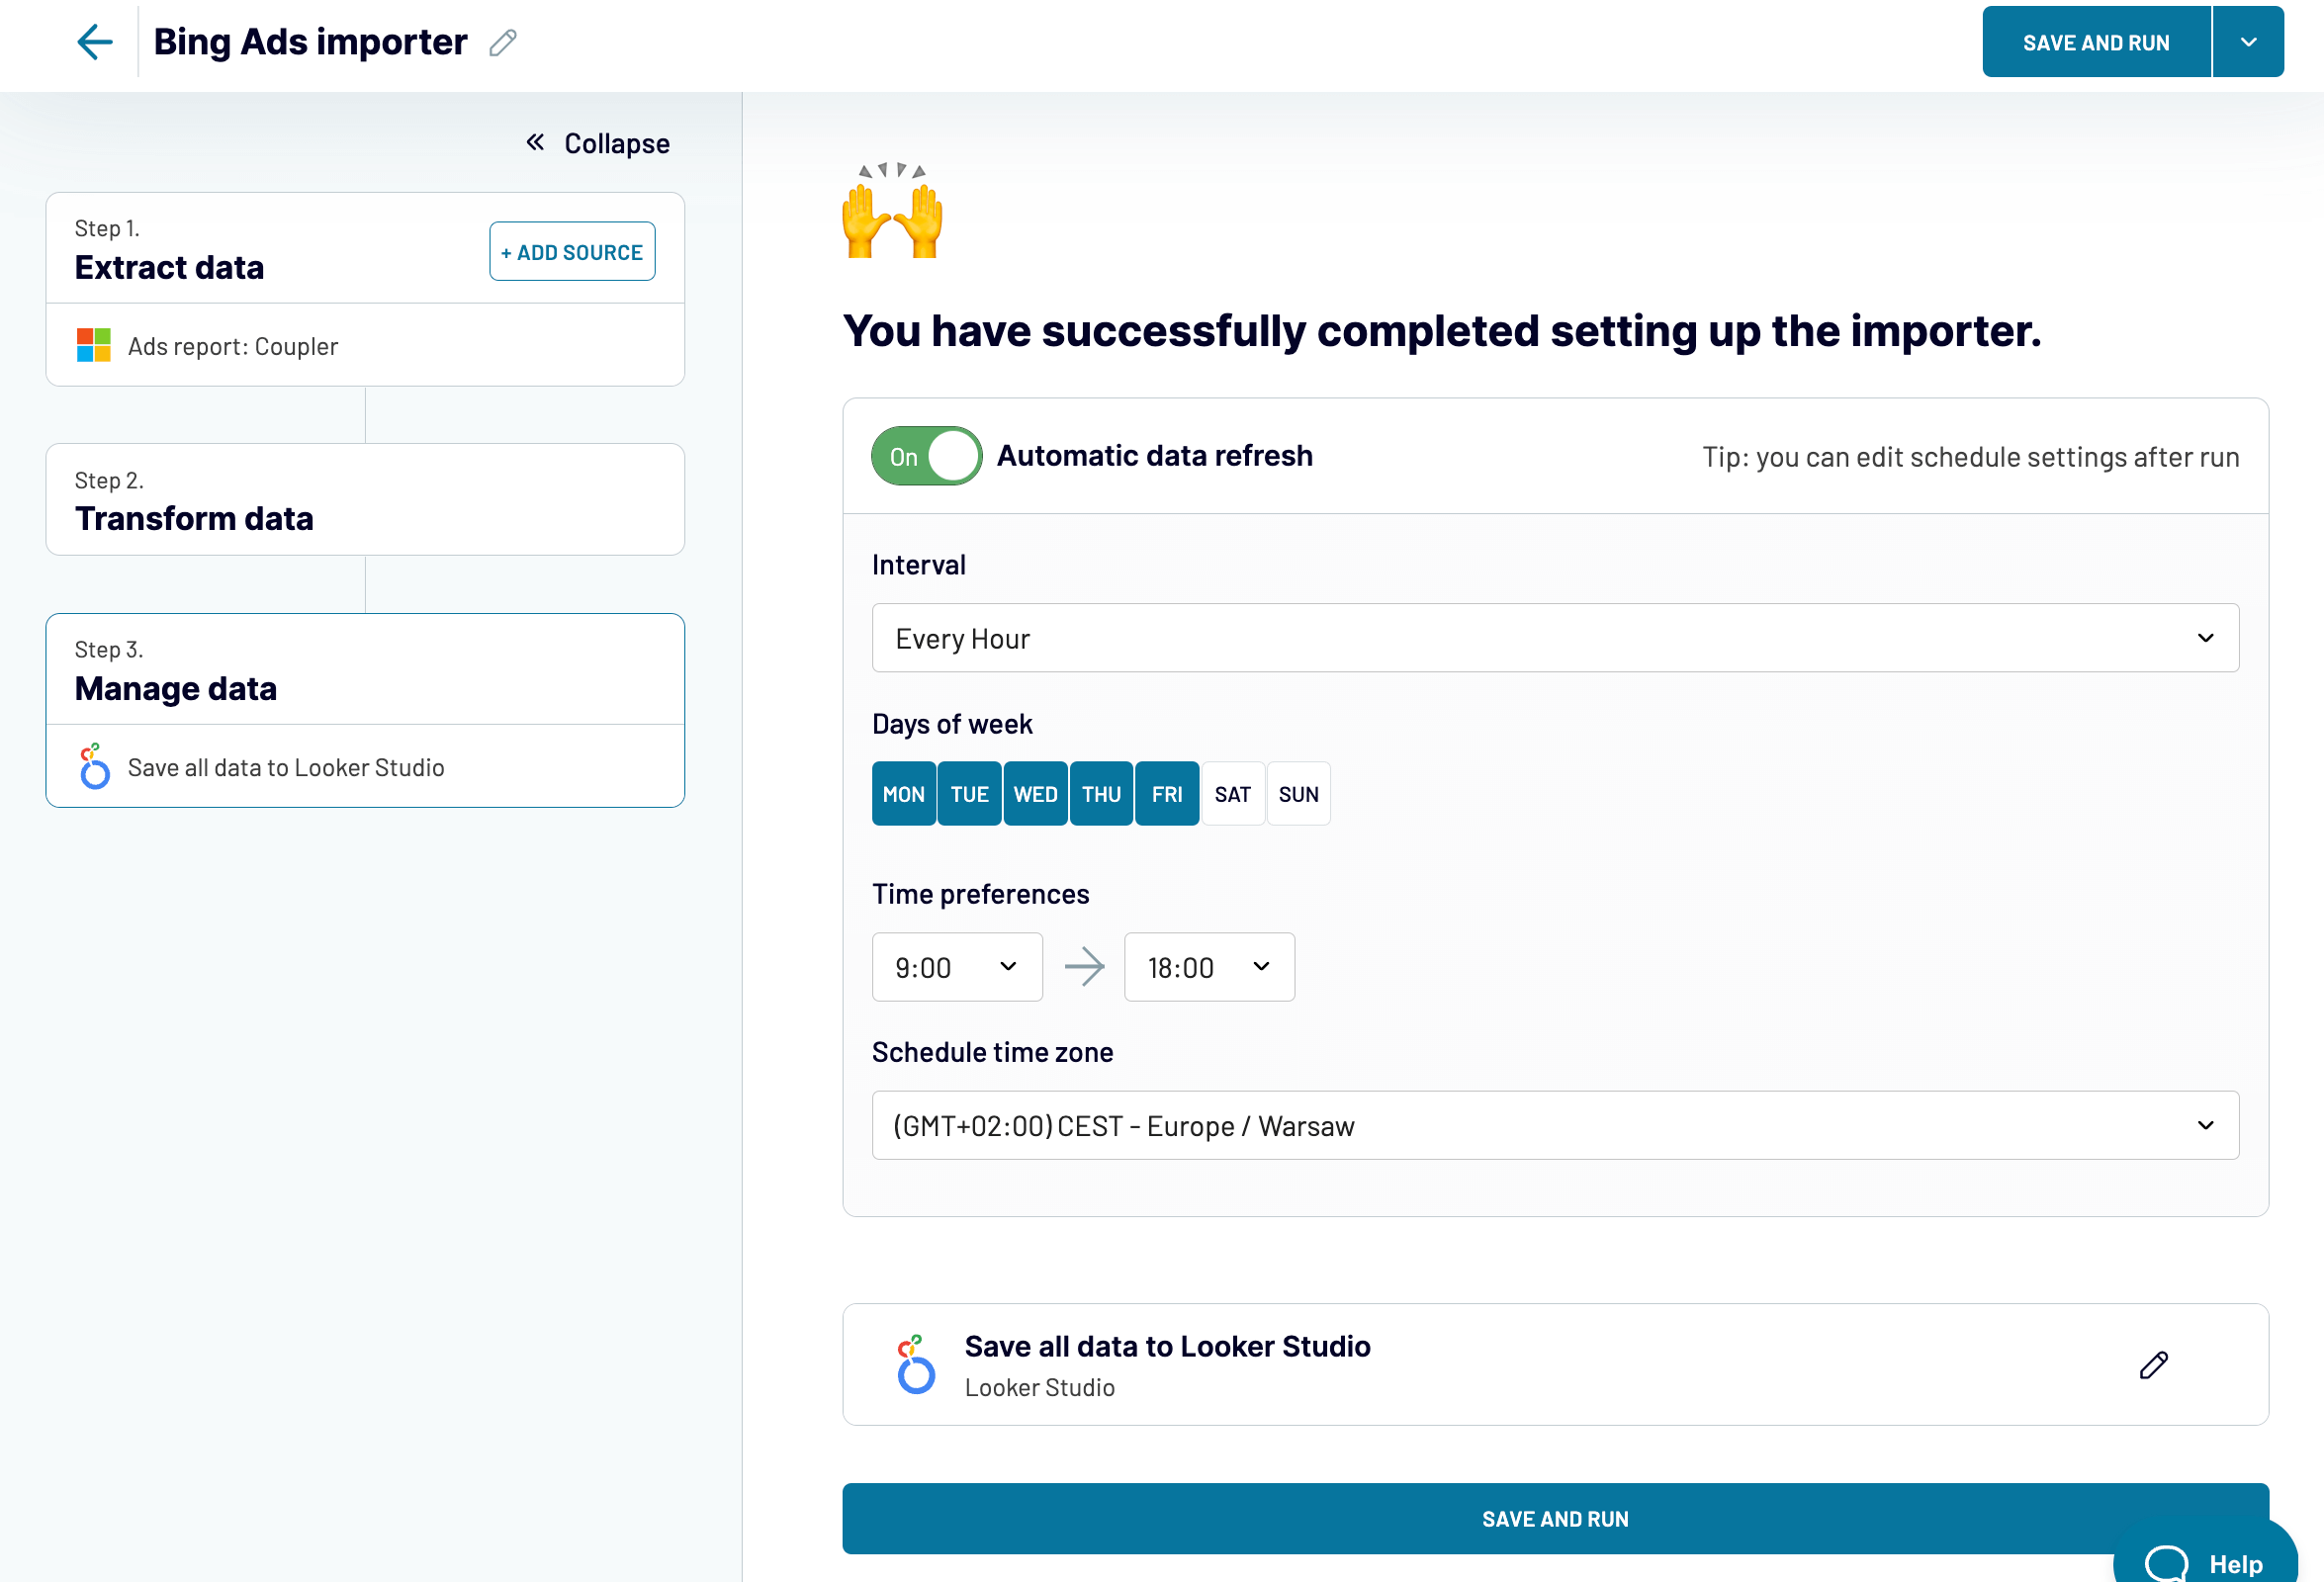Click the raised hands celebration emoji
2324x1582 pixels.
892,211
